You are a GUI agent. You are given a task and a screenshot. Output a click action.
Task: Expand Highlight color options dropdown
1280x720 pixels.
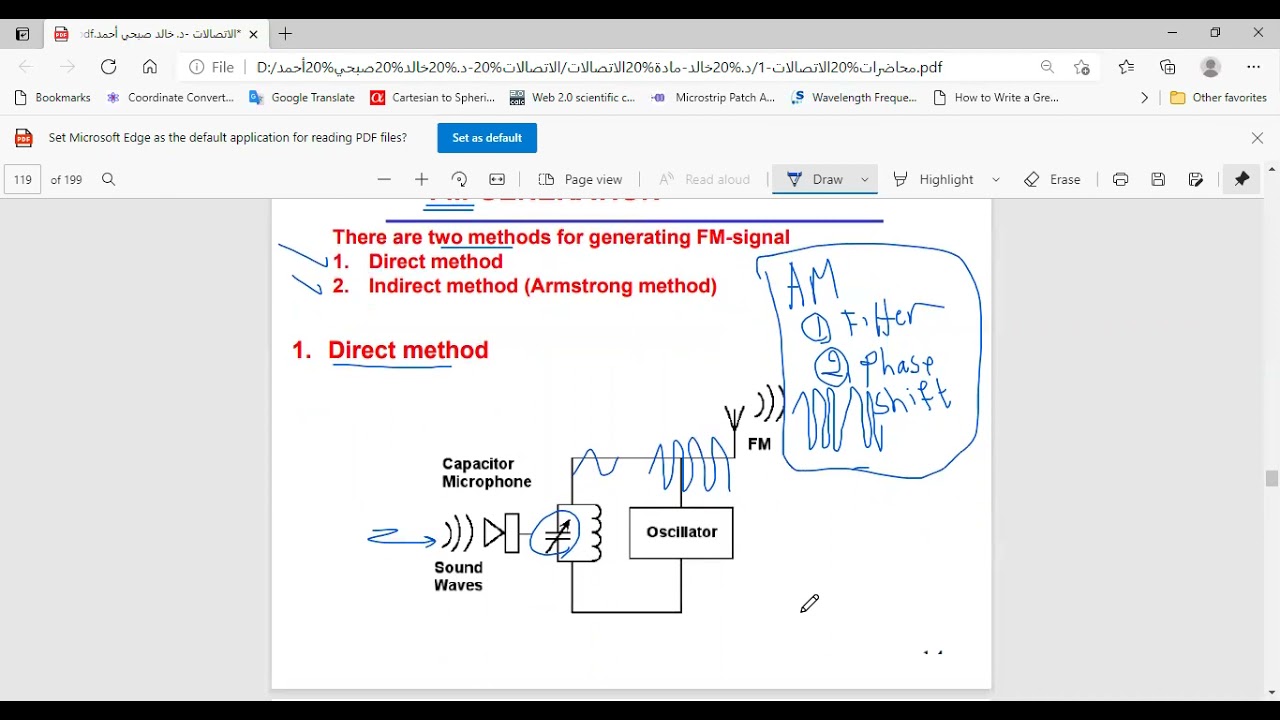996,180
